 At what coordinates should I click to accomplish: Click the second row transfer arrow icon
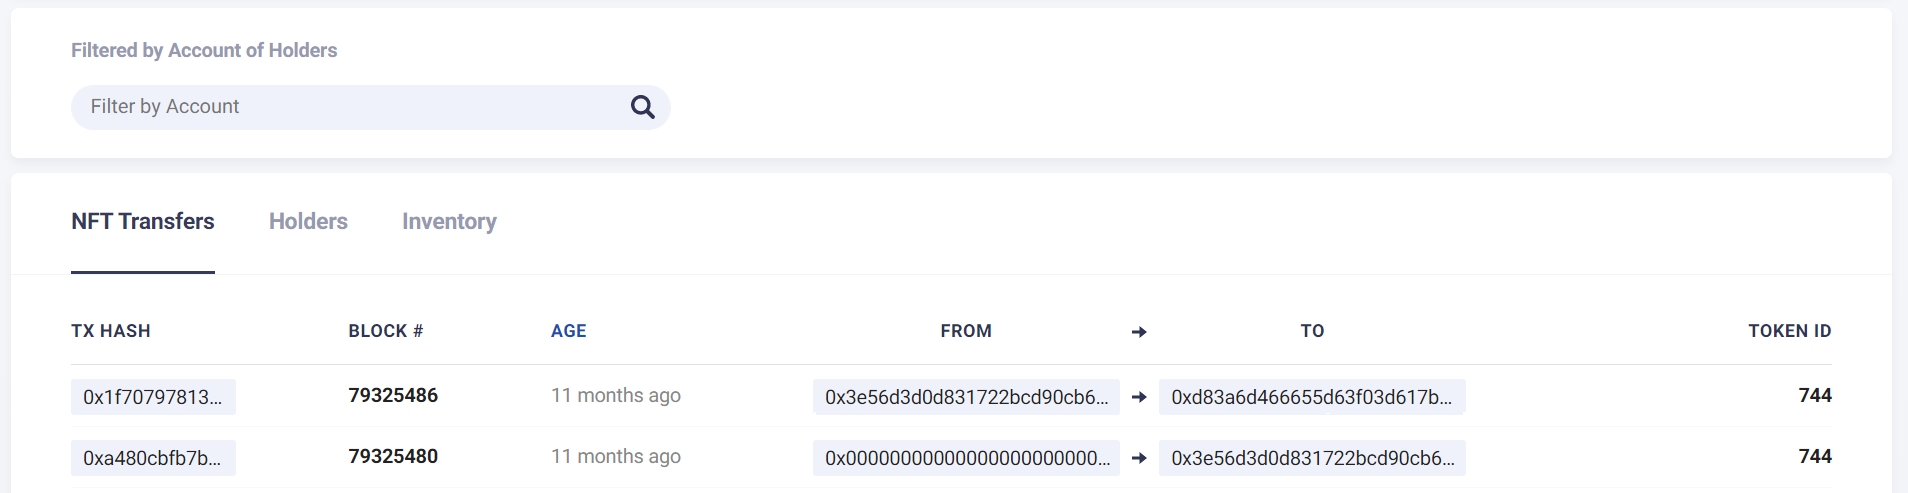1139,458
